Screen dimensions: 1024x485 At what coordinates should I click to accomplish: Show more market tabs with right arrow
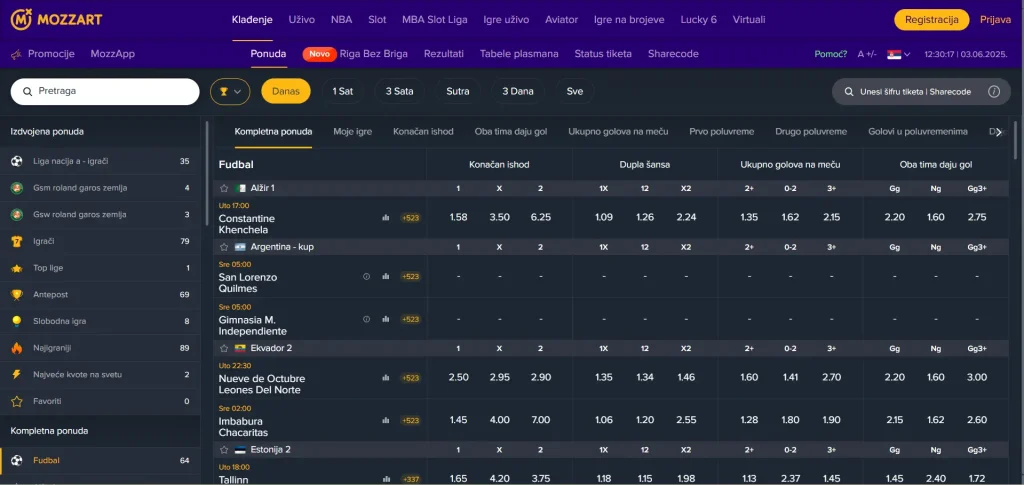(999, 132)
